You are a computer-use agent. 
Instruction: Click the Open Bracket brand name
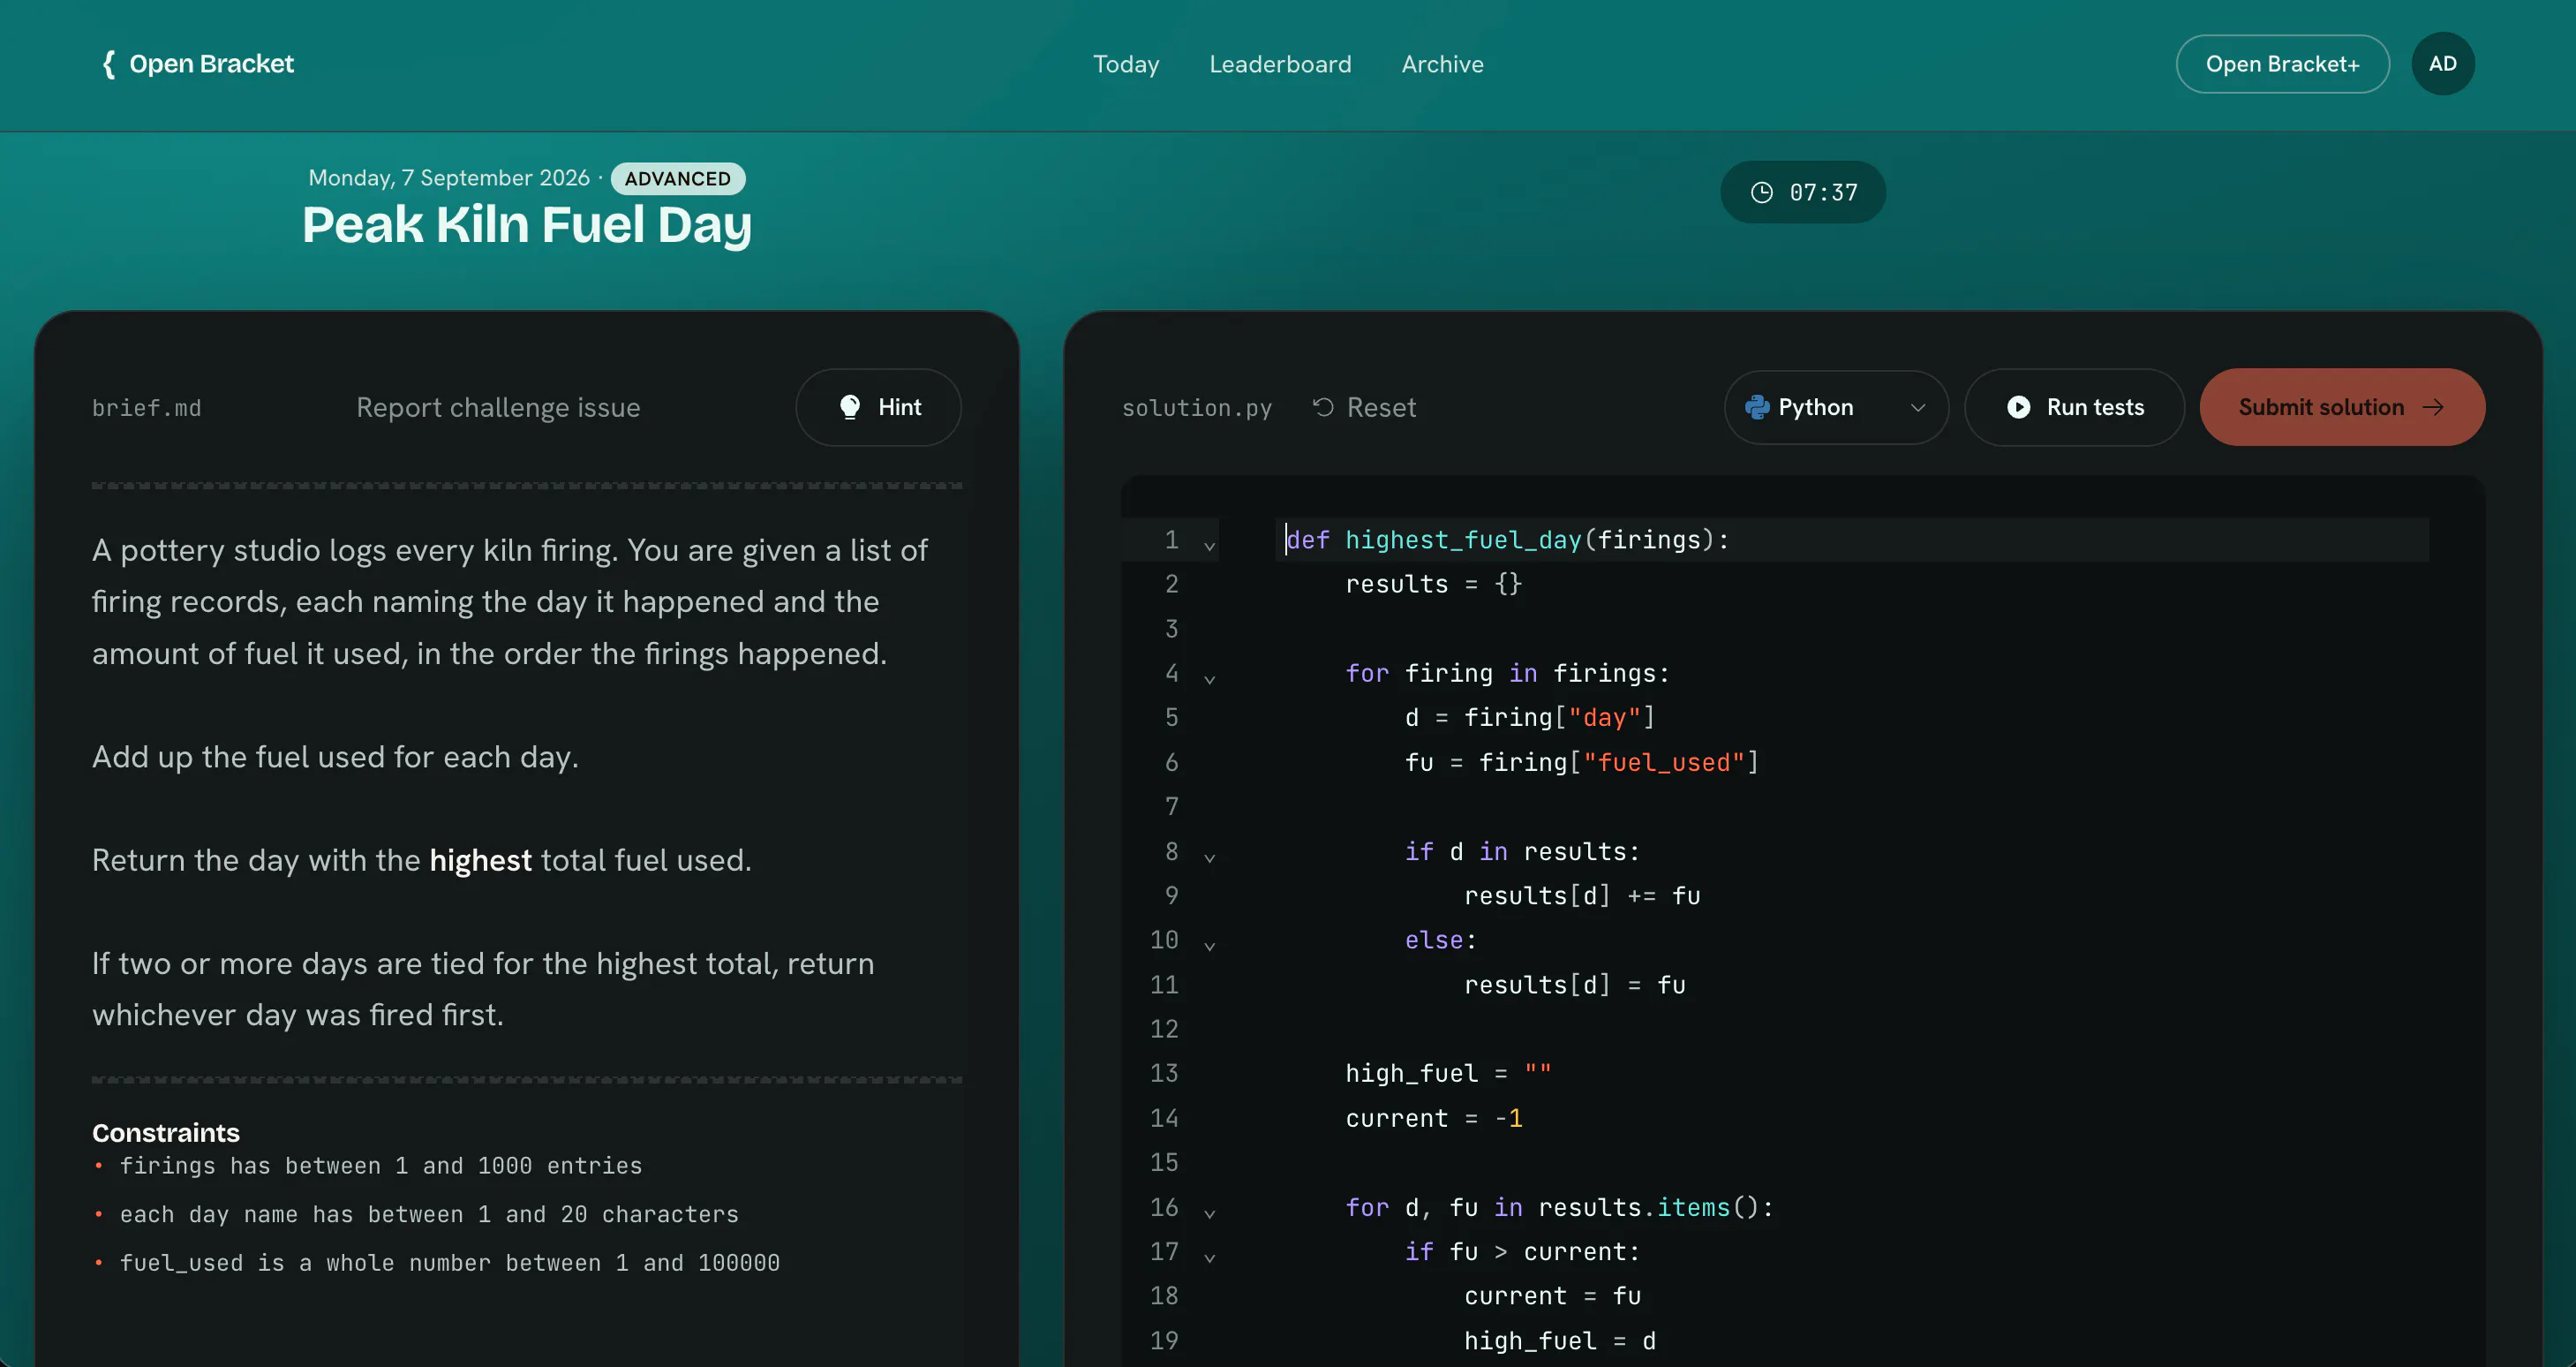[211, 64]
